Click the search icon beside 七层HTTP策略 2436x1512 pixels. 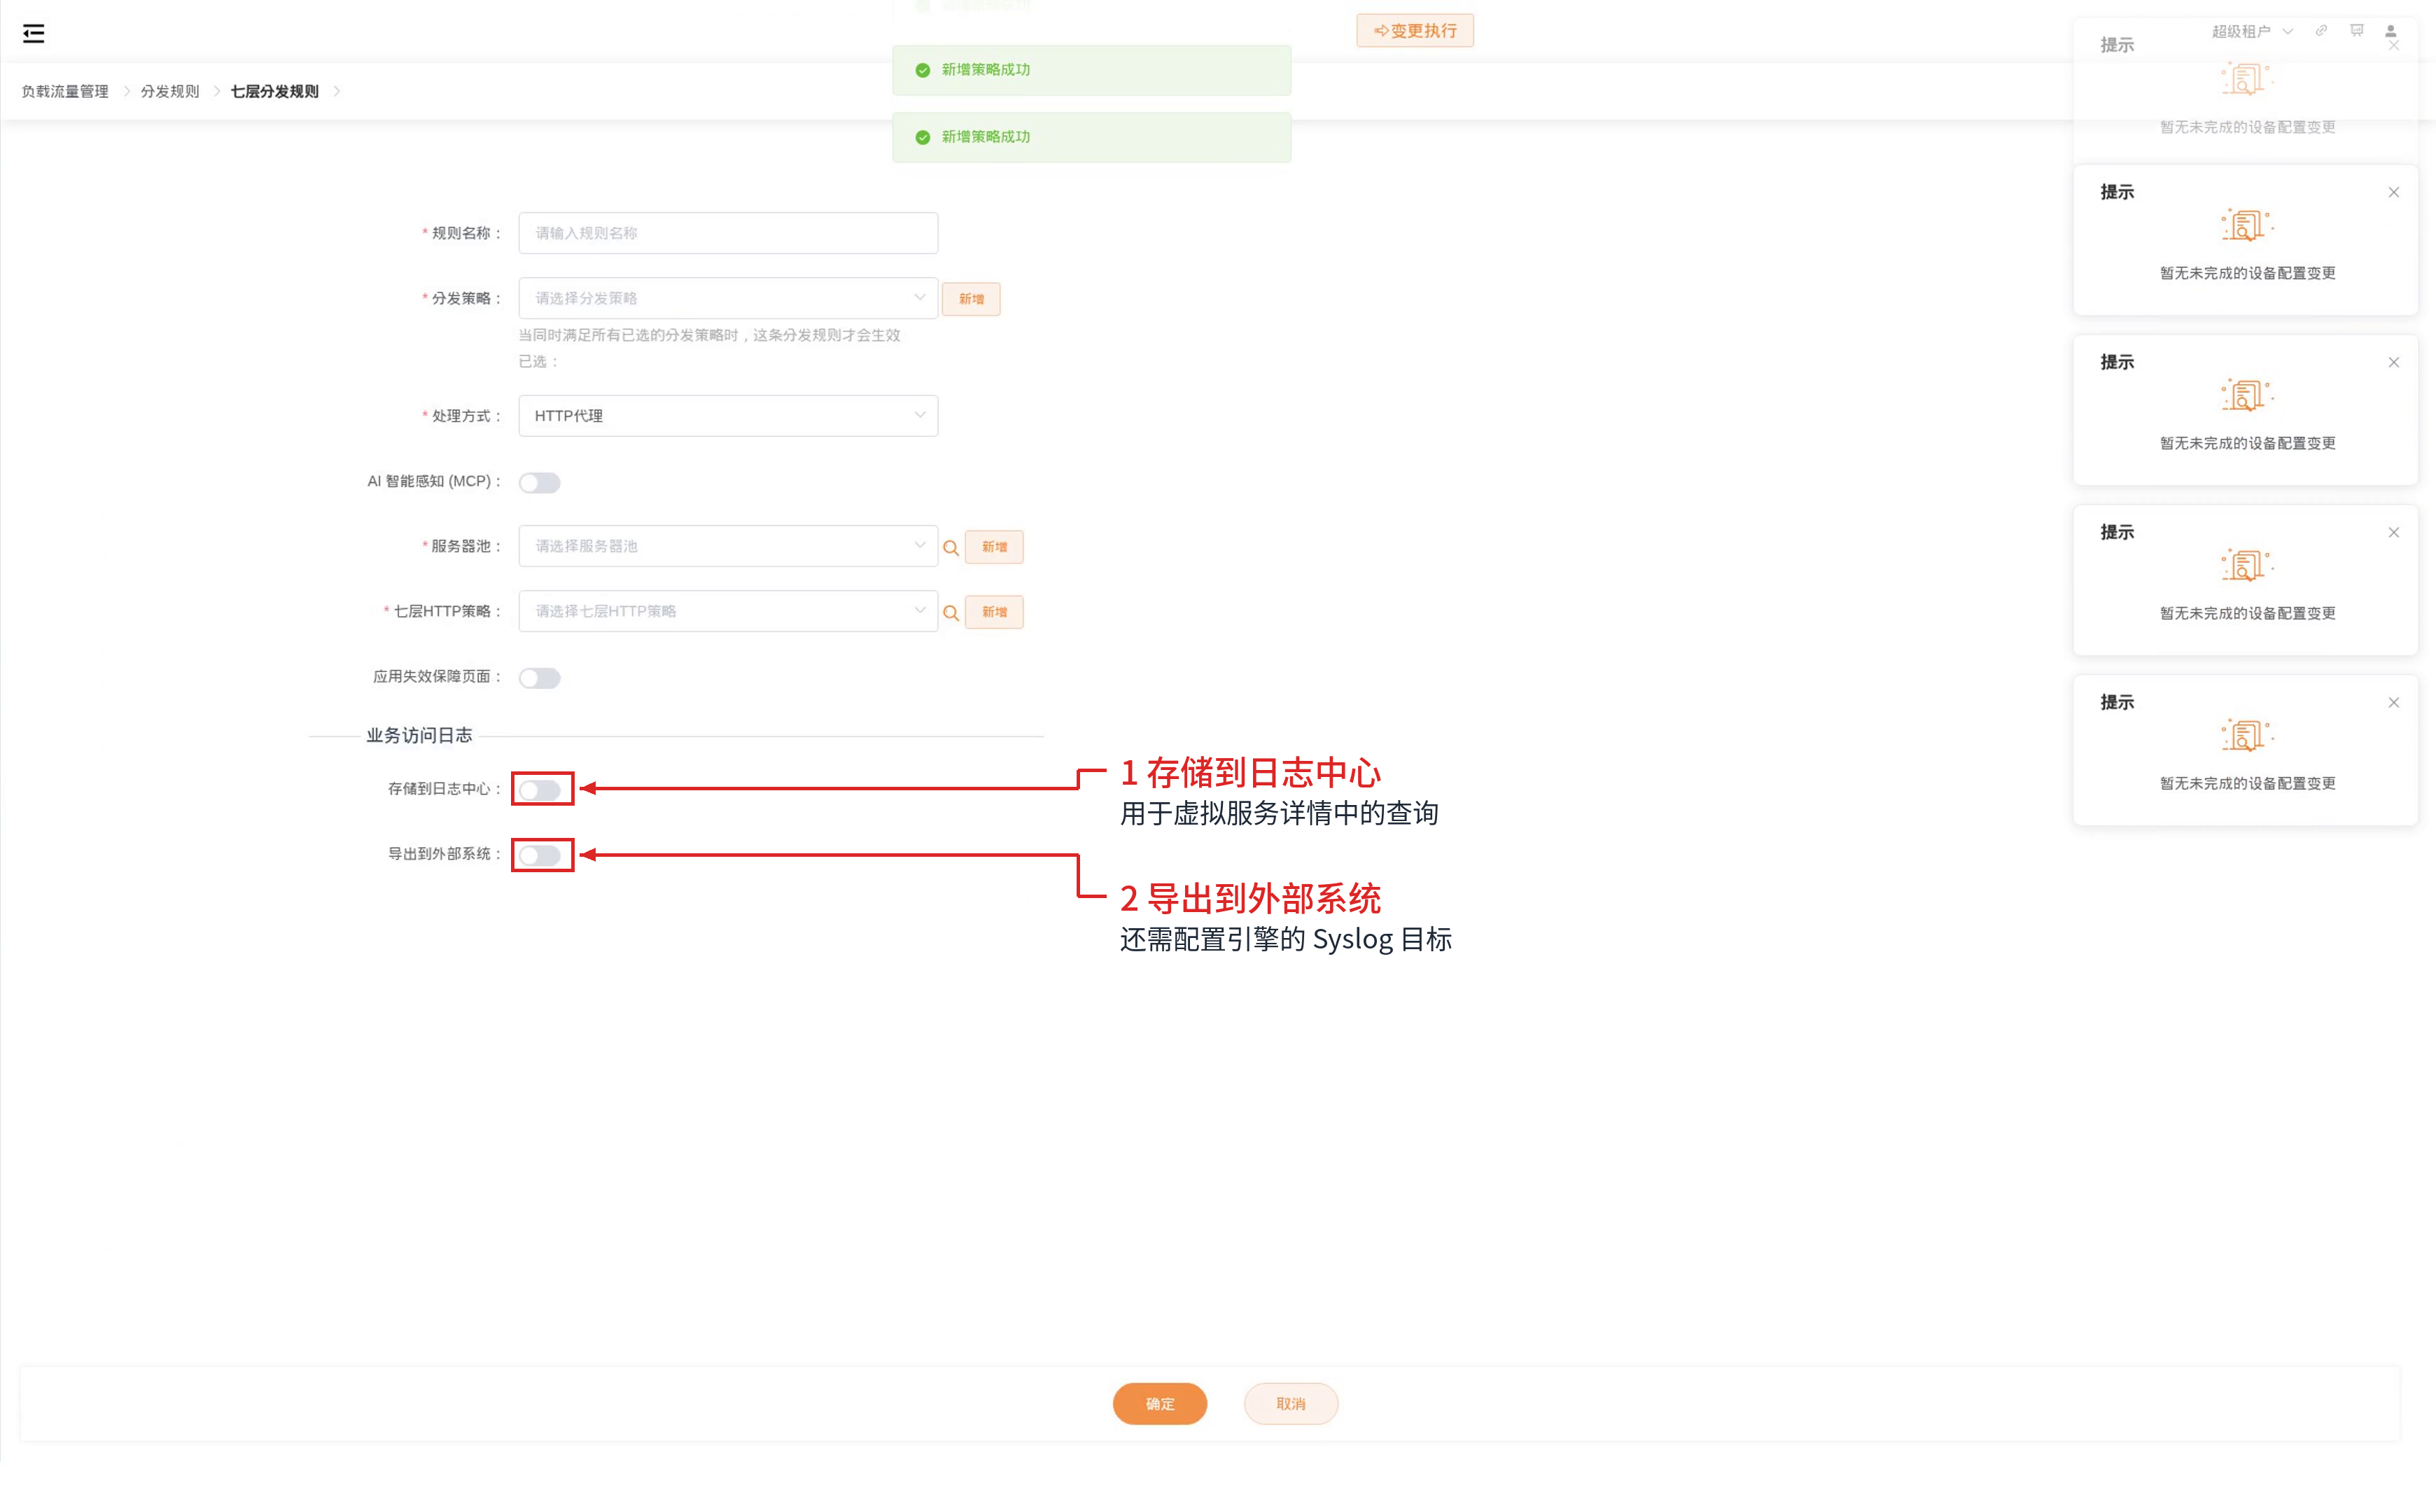951,612
